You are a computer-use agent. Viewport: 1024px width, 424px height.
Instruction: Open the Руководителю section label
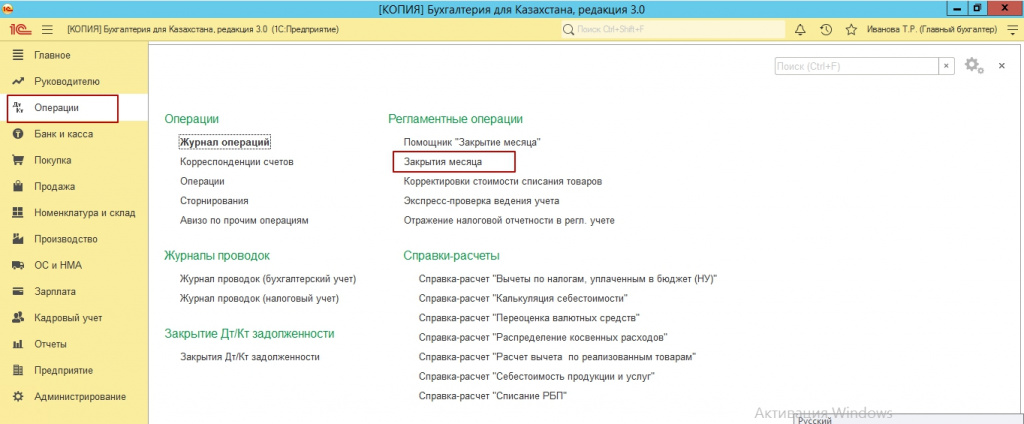click(x=67, y=82)
